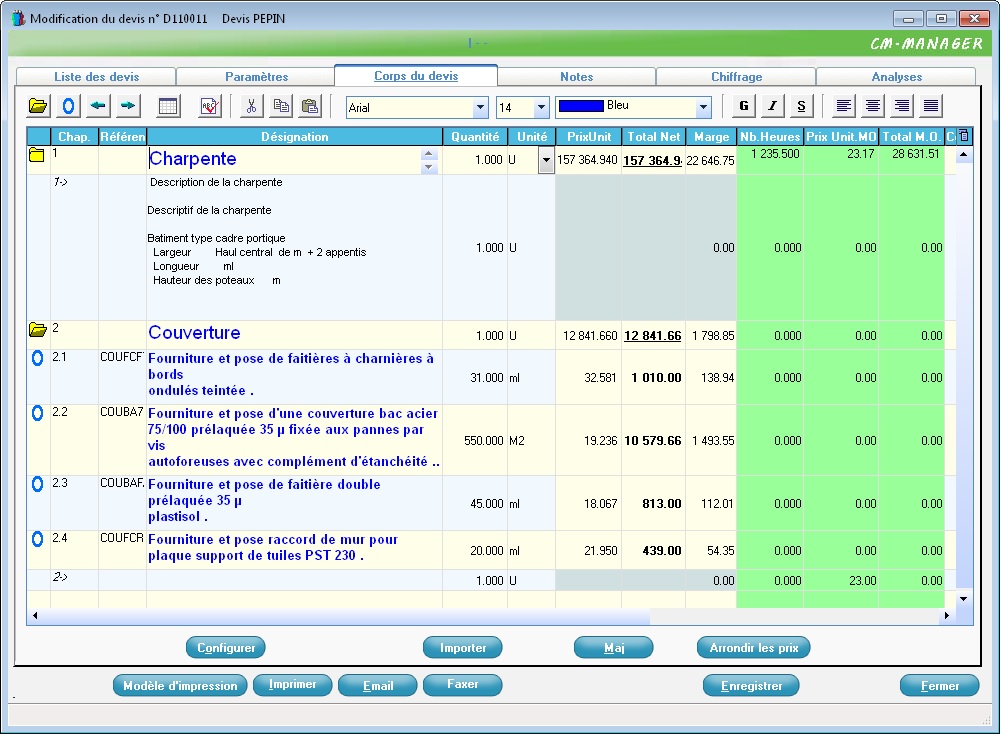Click the scissors cut icon

pyautogui.click(x=252, y=106)
